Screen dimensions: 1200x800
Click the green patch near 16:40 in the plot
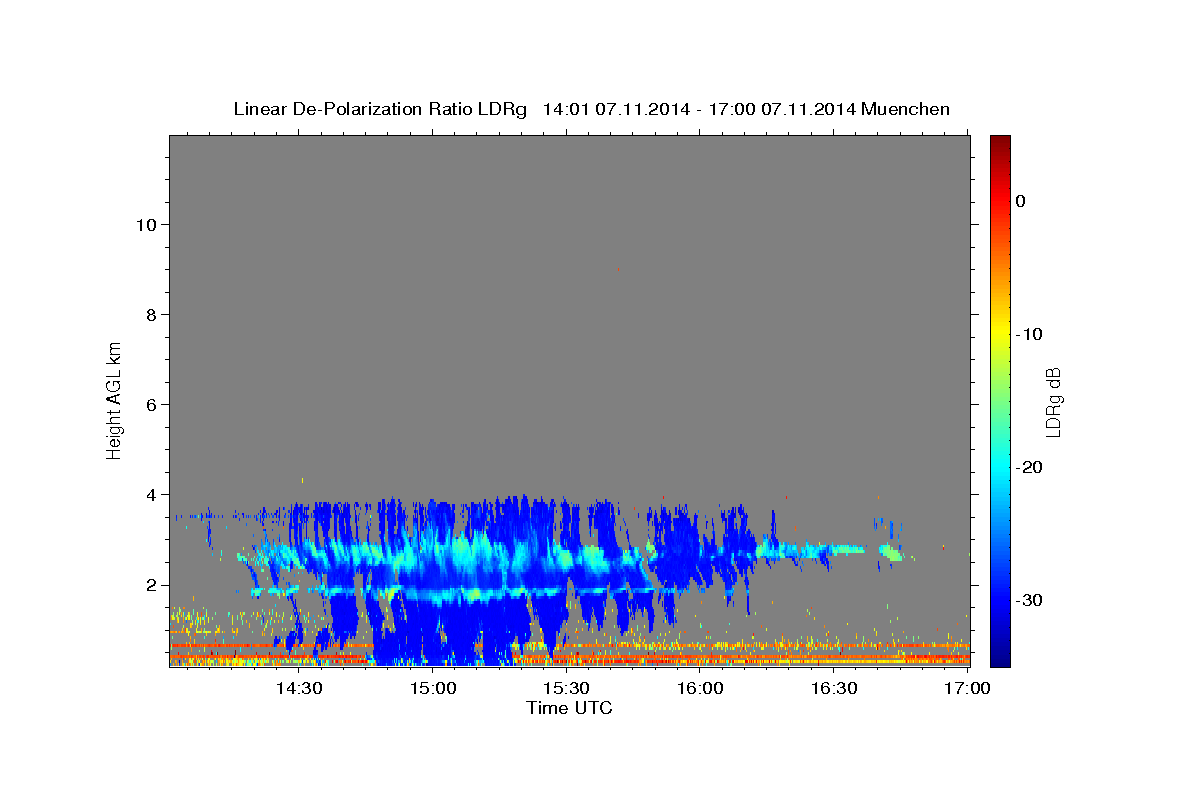coord(890,551)
